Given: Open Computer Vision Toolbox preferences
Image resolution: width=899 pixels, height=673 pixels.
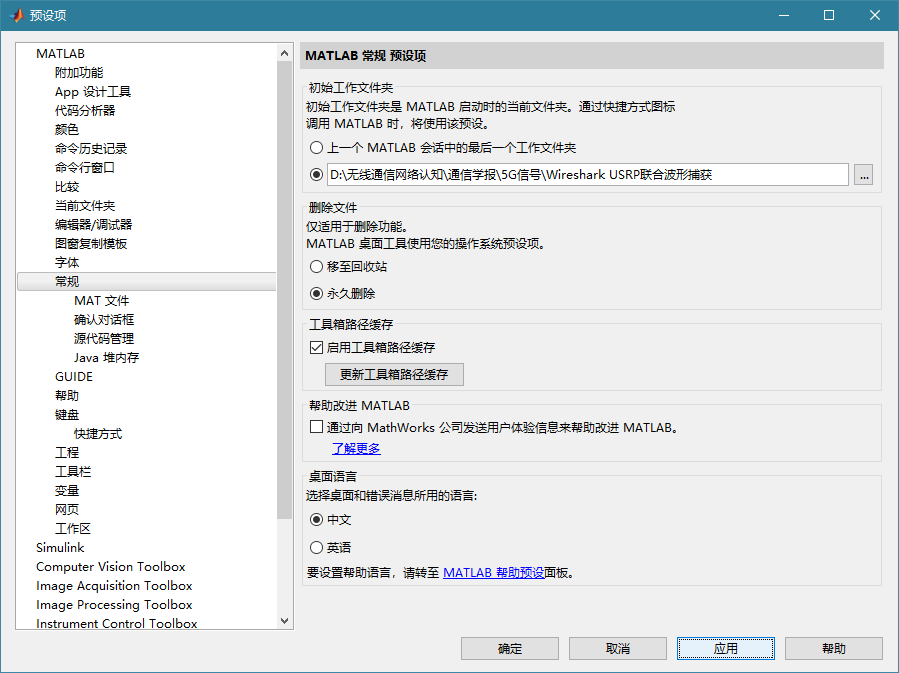Looking at the screenshot, I should pos(111,566).
